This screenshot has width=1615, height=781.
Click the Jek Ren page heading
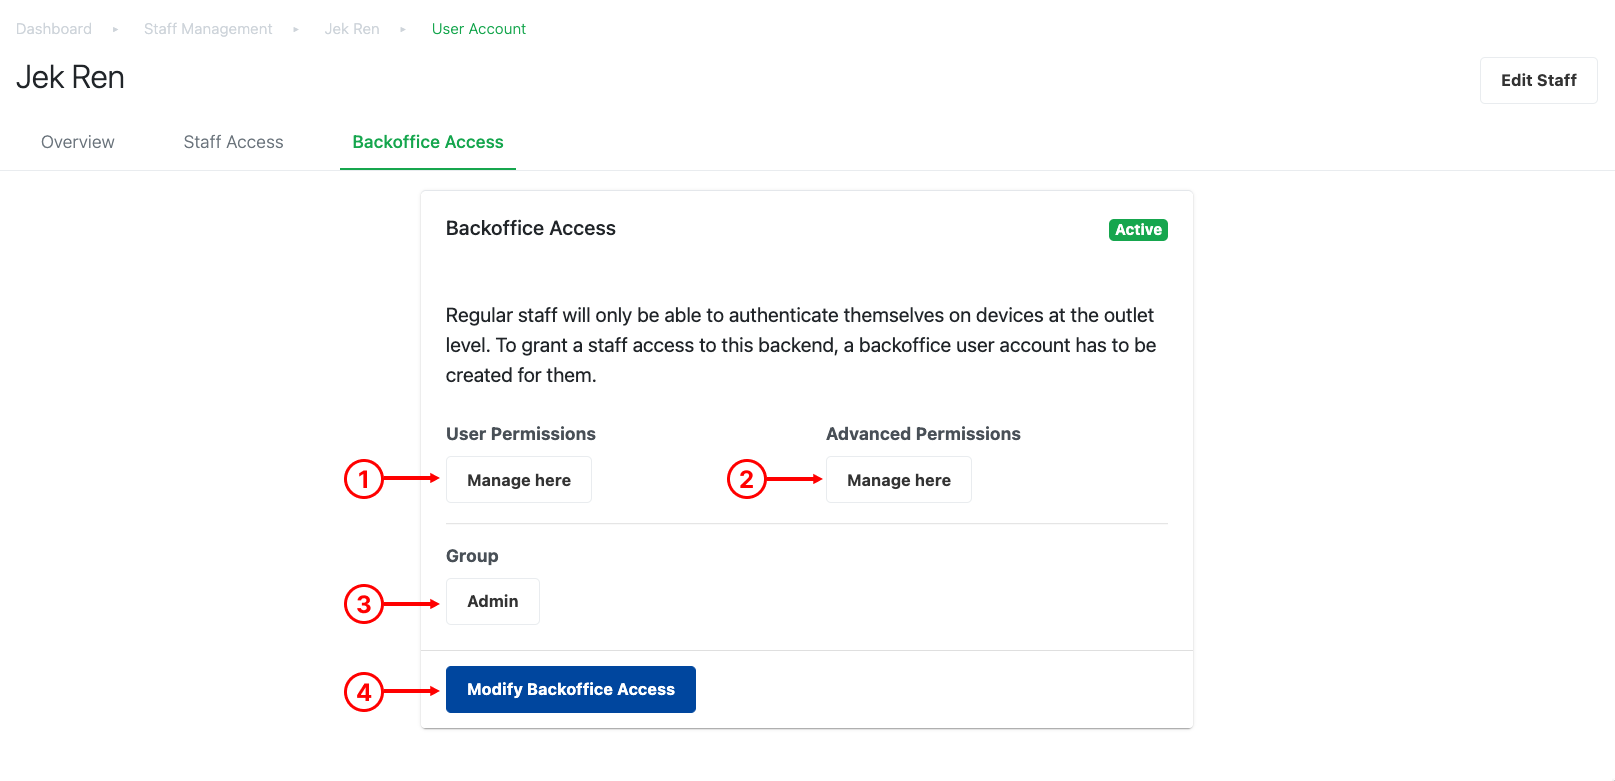coord(70,77)
